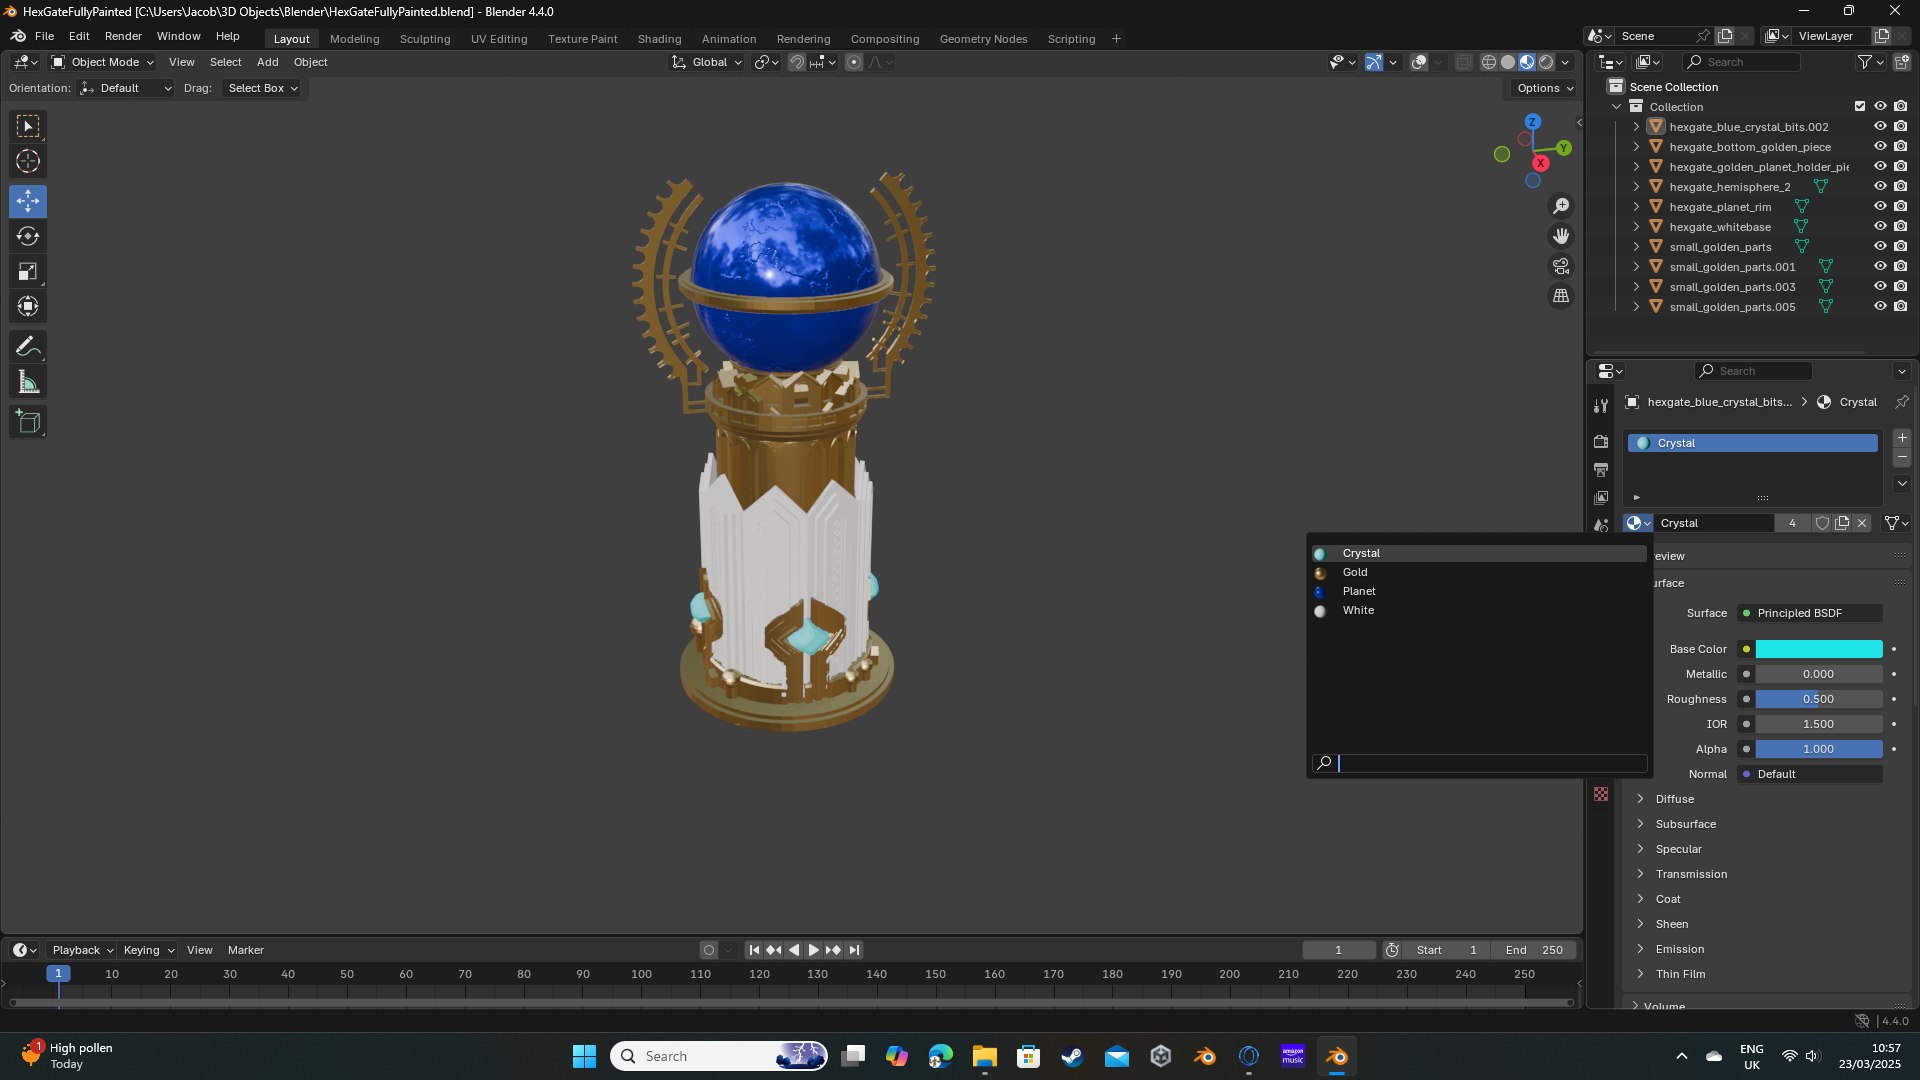Select the Cursor tool in the toolbar
The image size is (1920, 1080).
pyautogui.click(x=28, y=161)
